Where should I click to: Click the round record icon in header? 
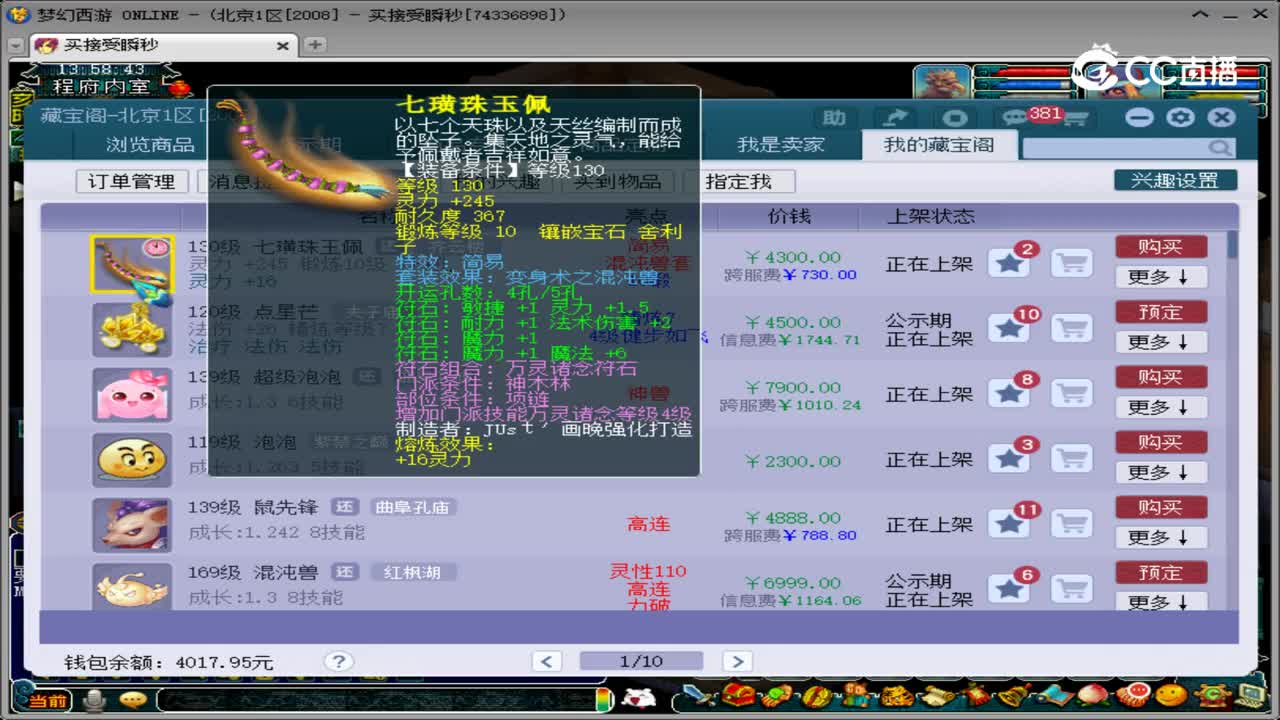point(955,118)
